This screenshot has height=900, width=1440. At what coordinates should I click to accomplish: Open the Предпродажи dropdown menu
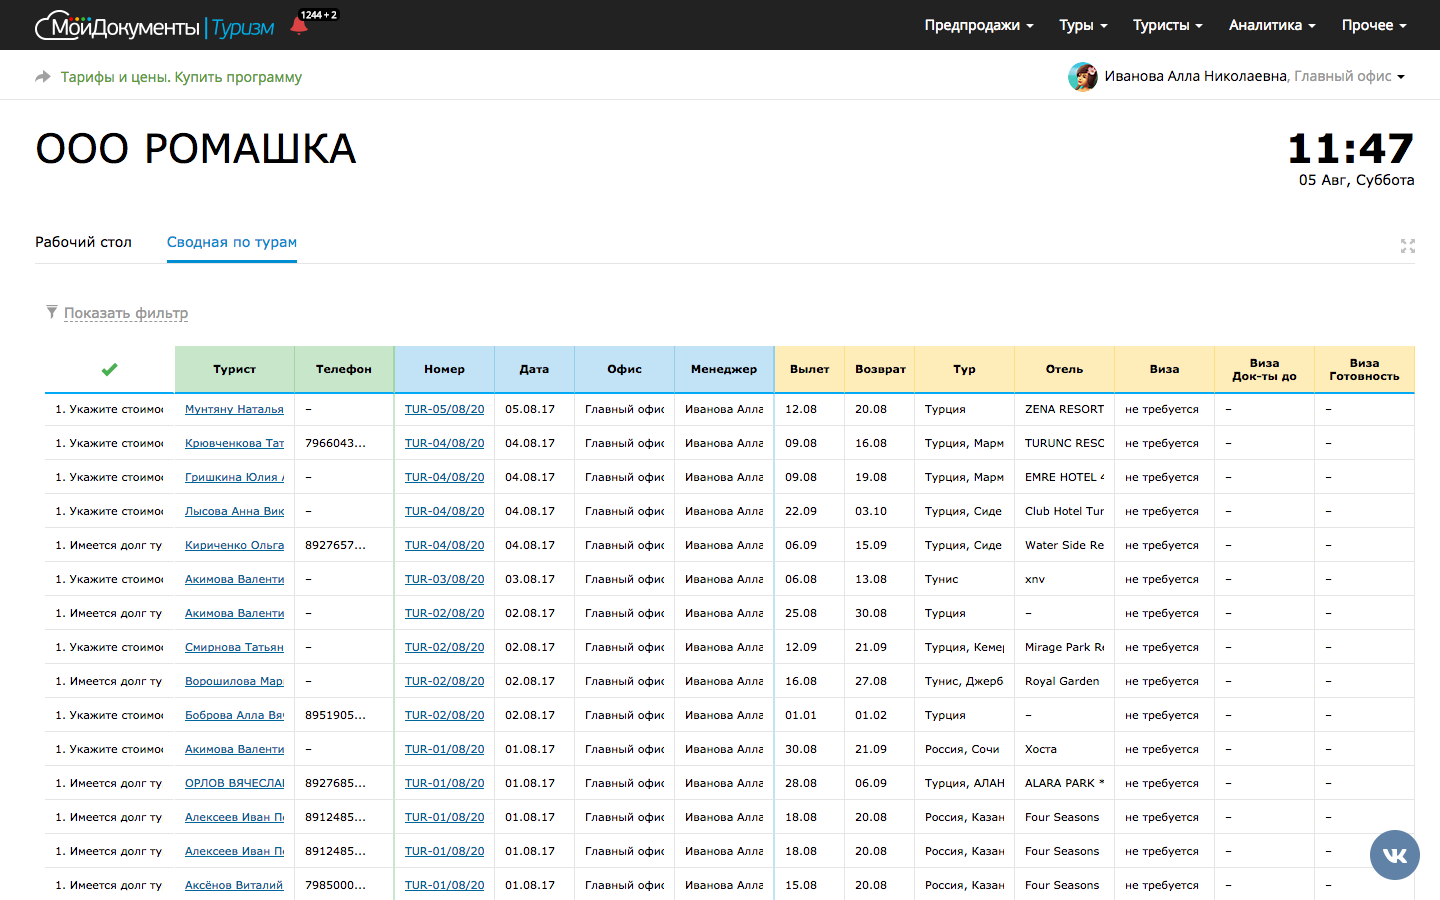(x=978, y=25)
